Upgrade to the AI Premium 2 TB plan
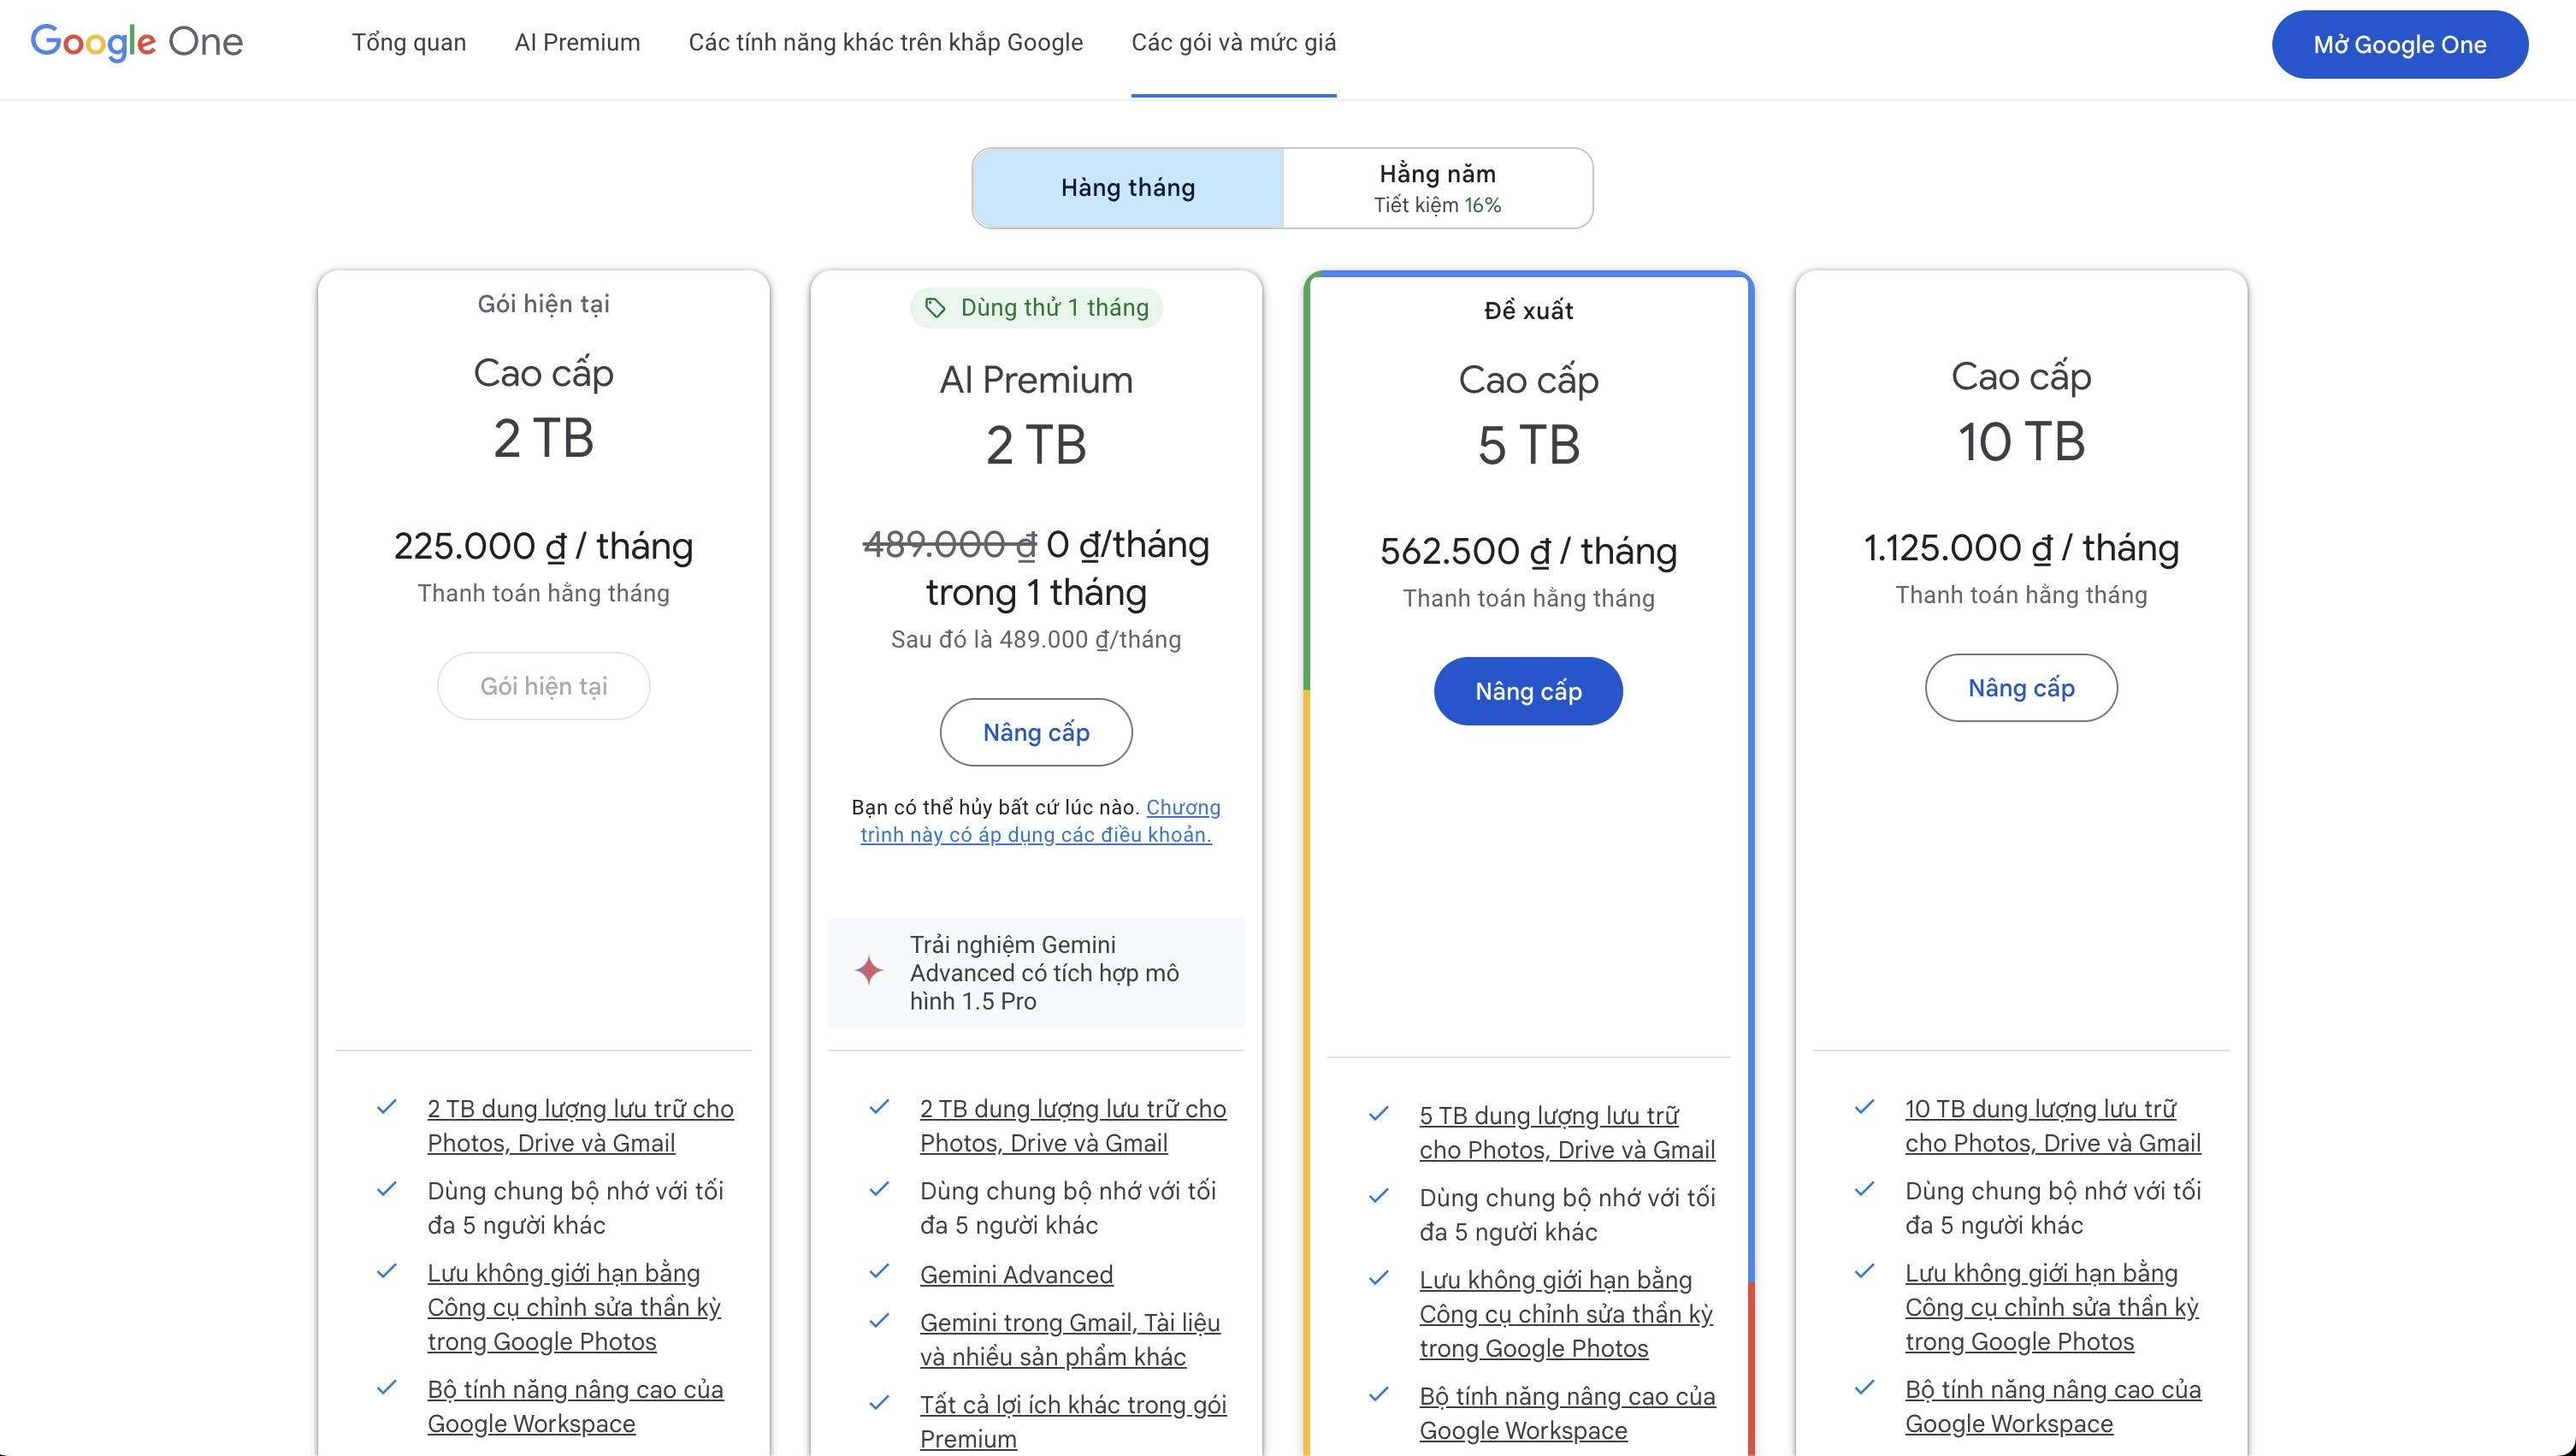The height and width of the screenshot is (1456, 2576). [1035, 732]
